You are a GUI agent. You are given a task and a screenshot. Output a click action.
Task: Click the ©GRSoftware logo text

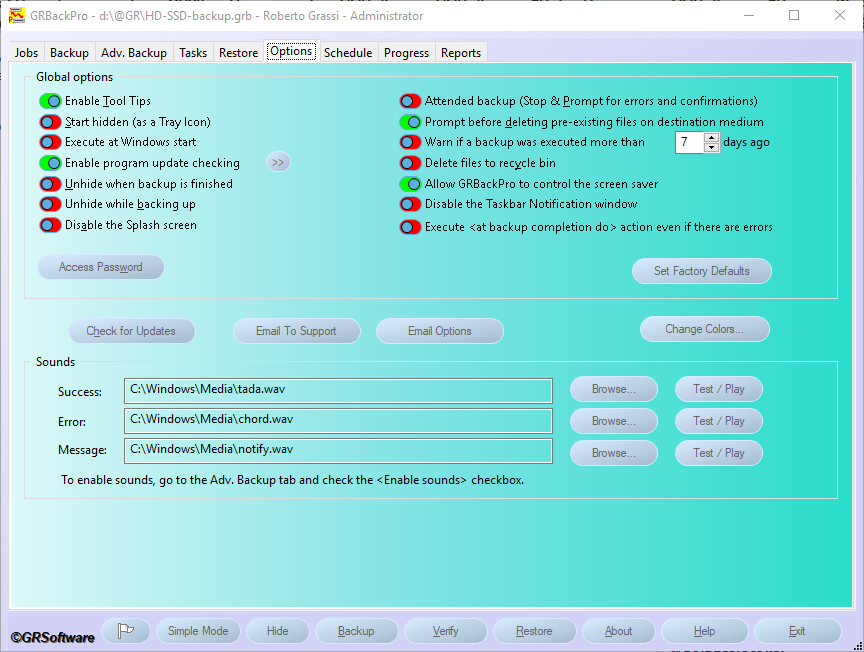click(53, 638)
